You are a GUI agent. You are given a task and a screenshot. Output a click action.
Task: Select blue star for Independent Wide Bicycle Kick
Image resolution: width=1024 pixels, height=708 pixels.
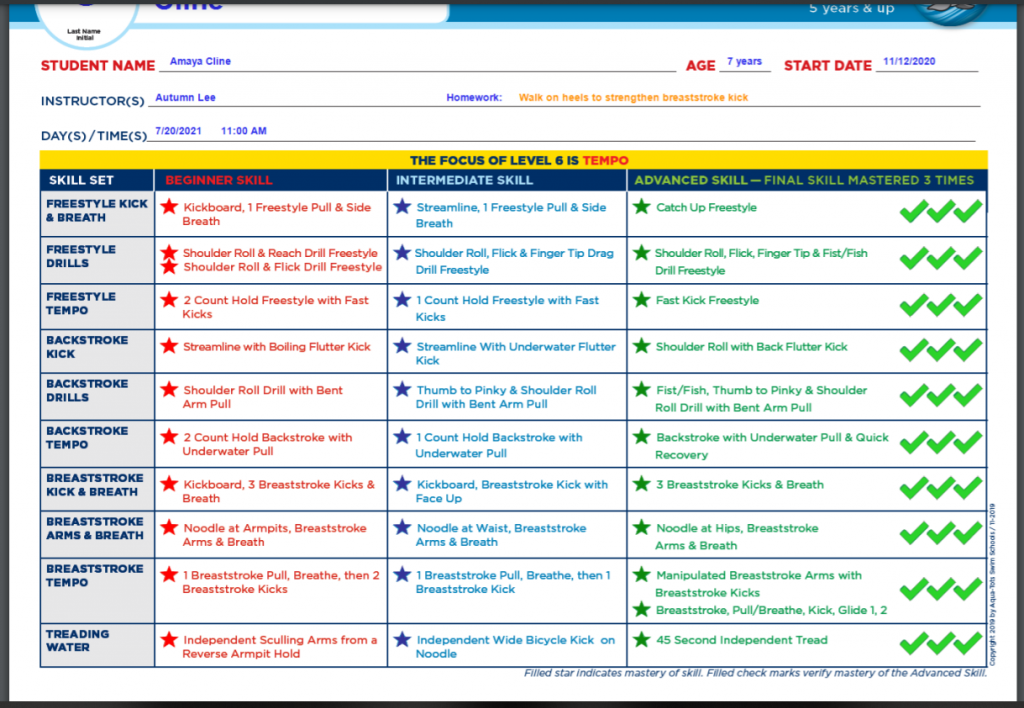point(402,640)
